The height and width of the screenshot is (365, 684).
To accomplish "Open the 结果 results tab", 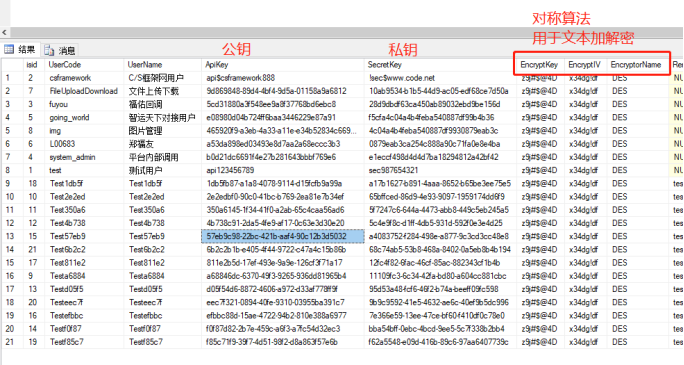I will [x=20, y=49].
